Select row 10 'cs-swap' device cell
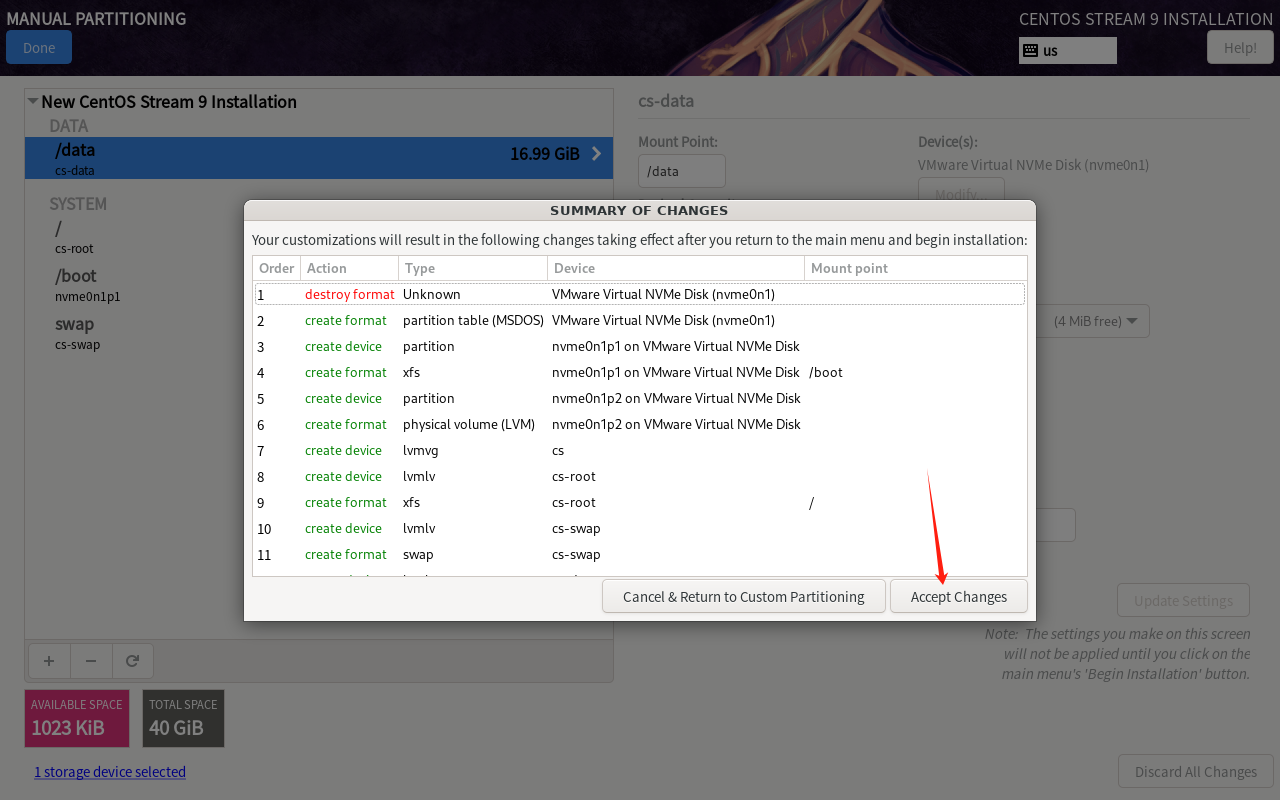Image resolution: width=1280 pixels, height=800 pixels. [x=576, y=528]
